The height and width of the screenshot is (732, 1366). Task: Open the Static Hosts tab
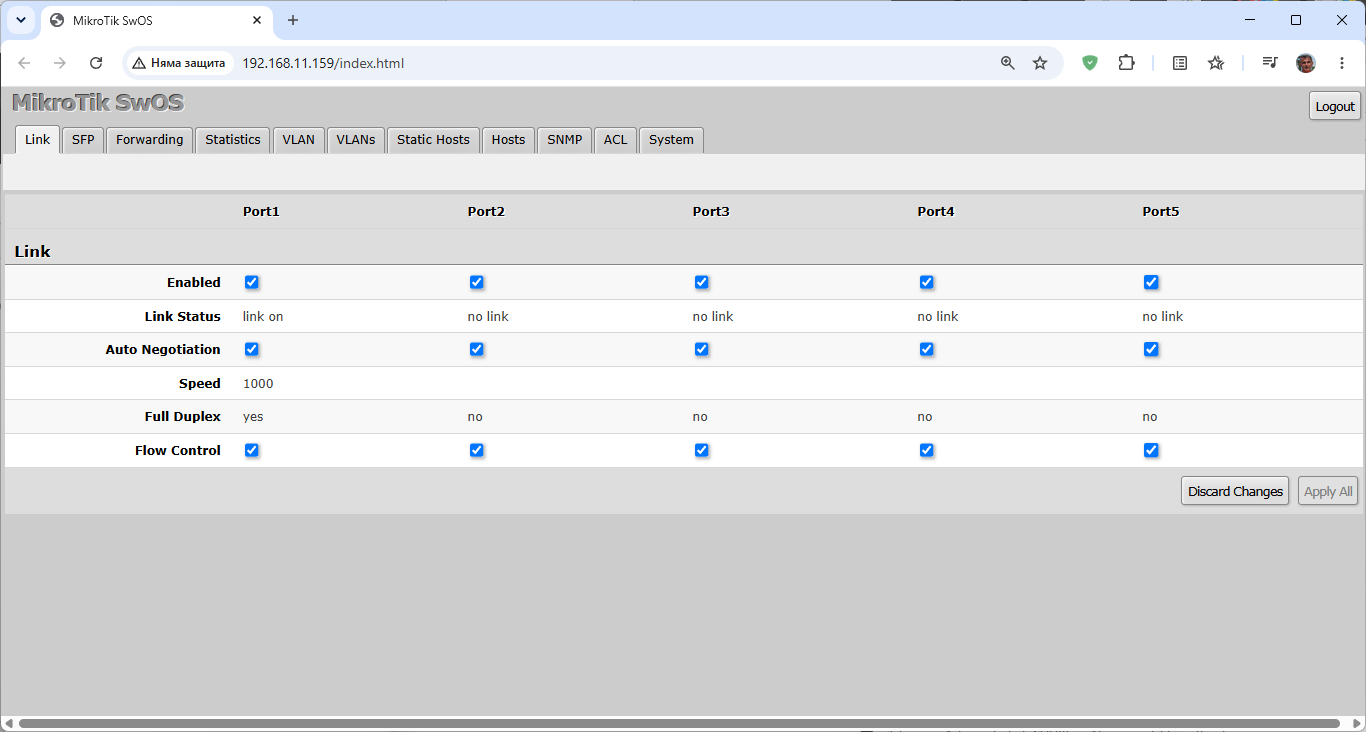pyautogui.click(x=433, y=140)
